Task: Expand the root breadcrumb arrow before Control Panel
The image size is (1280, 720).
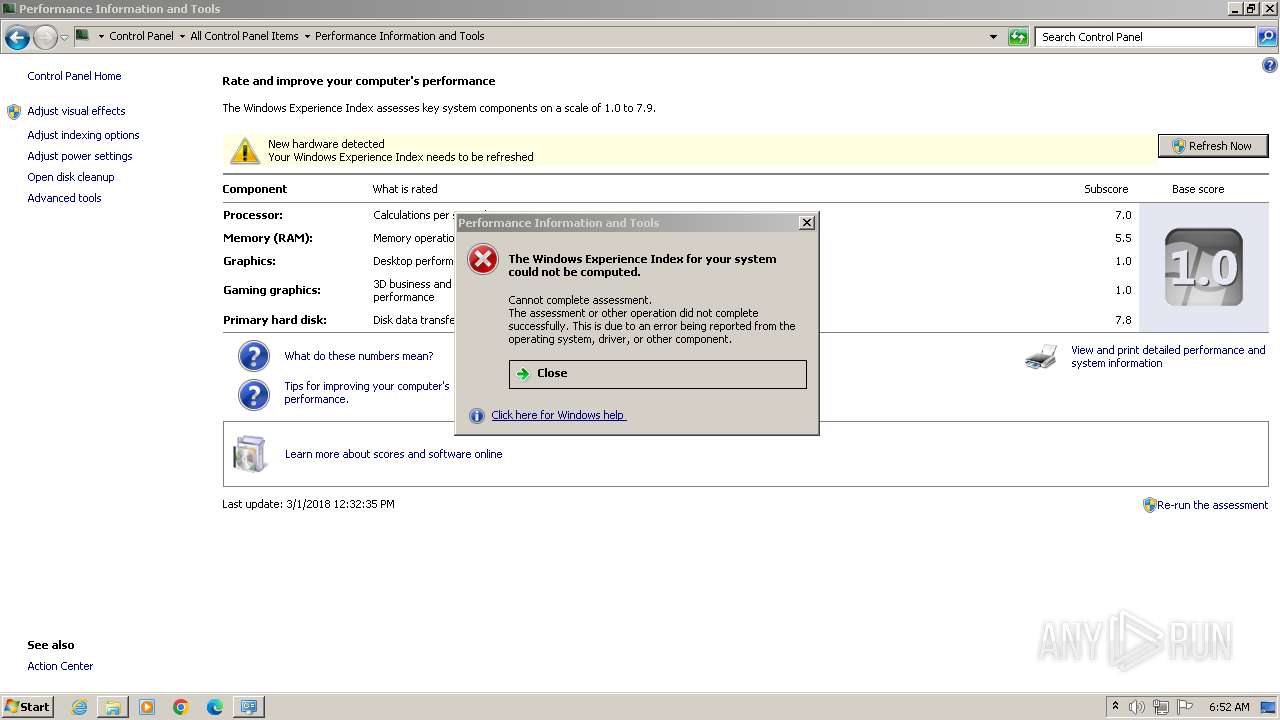Action: coord(101,37)
